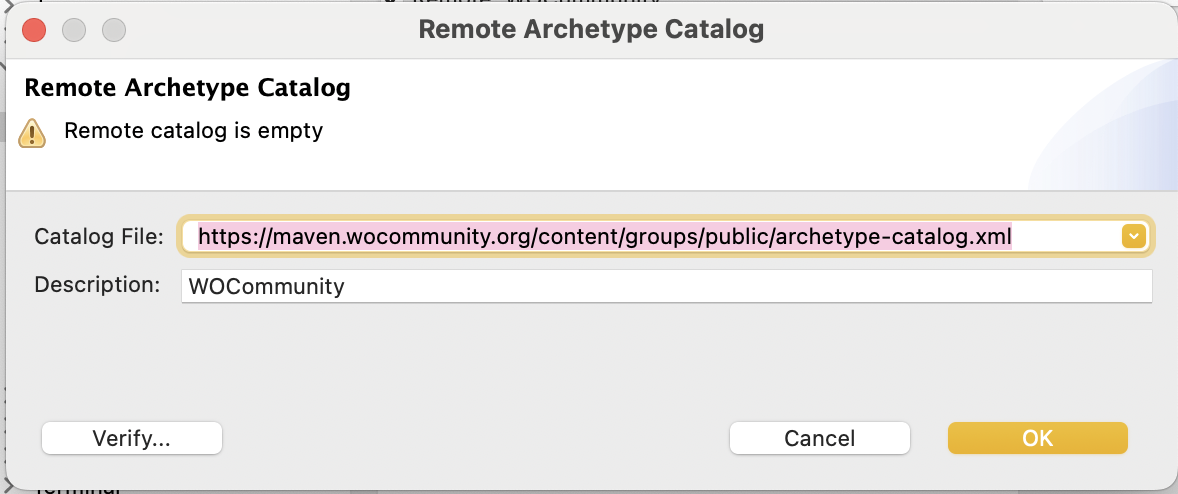Click the Remote catalog is empty message
1178x494 pixels.
(x=194, y=131)
